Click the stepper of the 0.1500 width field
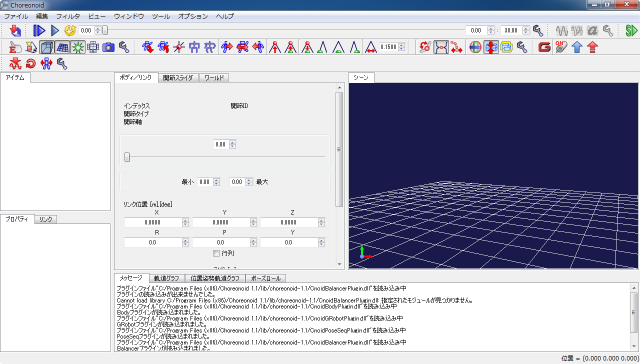The image size is (640, 364). [x=402, y=47]
